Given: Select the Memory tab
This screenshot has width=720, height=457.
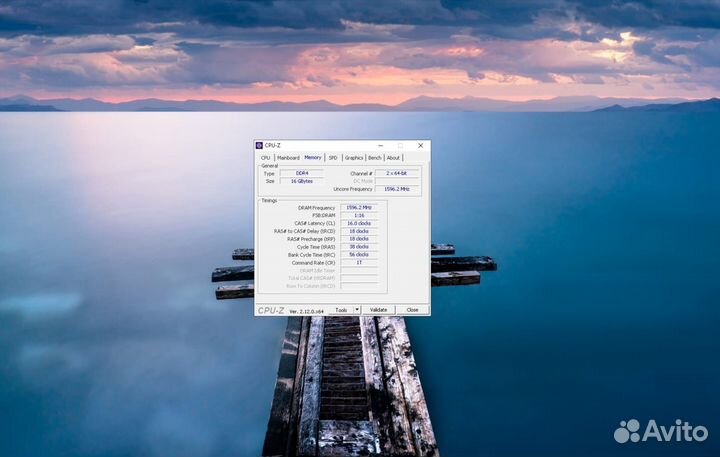Looking at the screenshot, I should [313, 157].
